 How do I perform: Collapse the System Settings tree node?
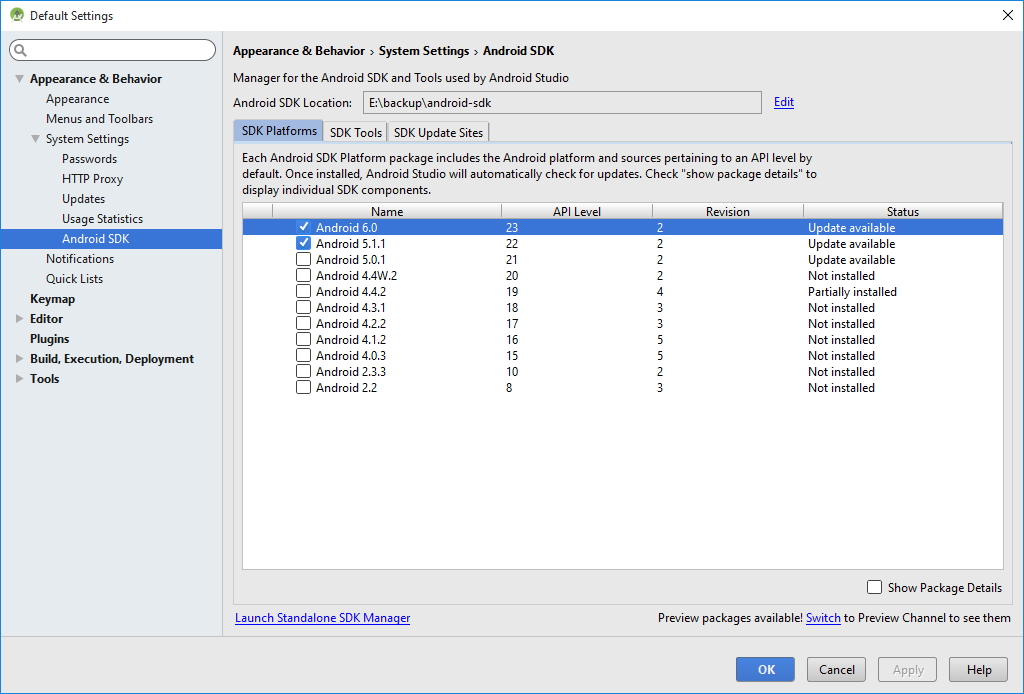[x=35, y=139]
